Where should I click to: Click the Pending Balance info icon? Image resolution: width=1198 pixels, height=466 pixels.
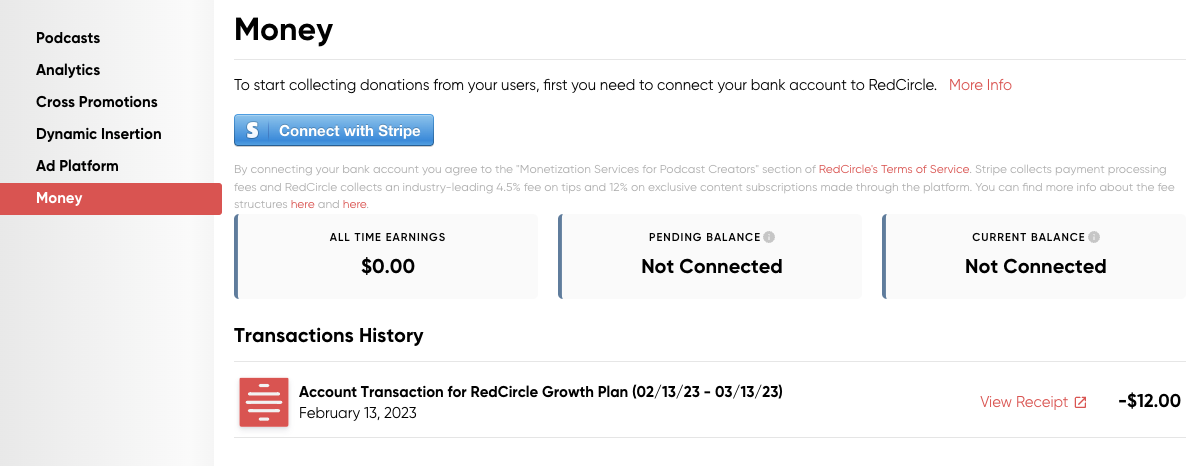tap(769, 238)
